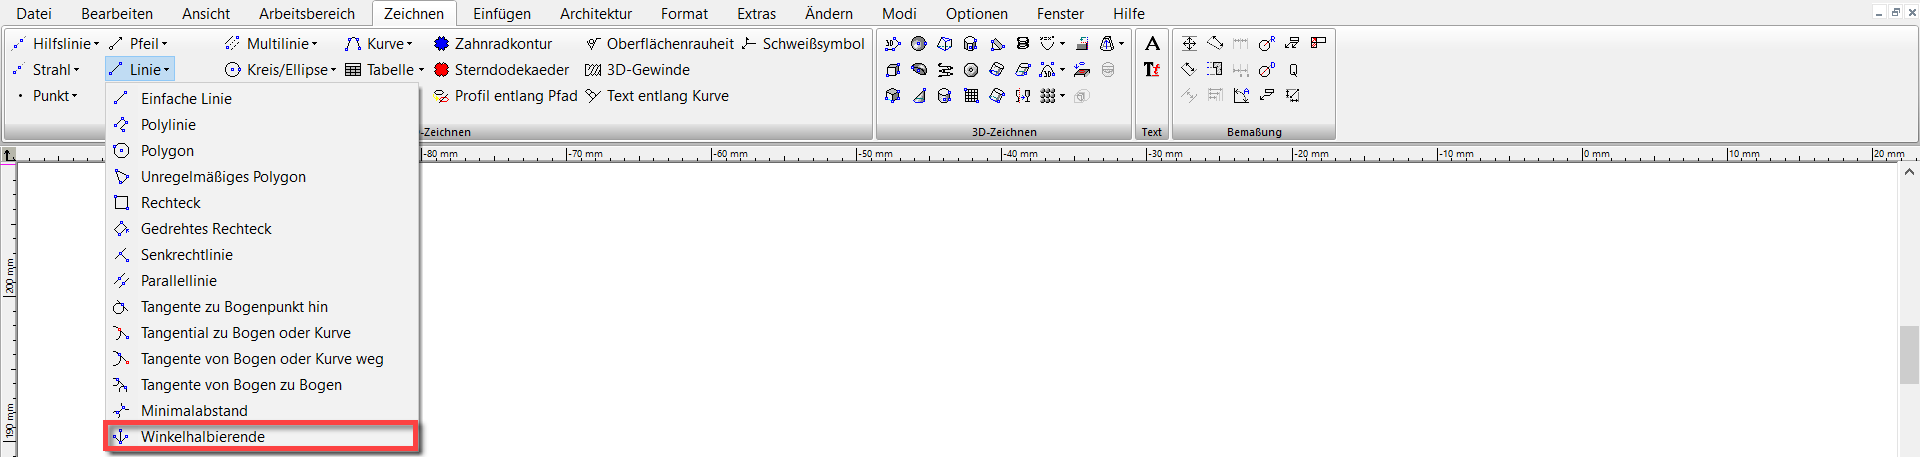Click the red tolerance frame icon
Image resolution: width=1920 pixels, height=457 pixels.
[1318, 42]
